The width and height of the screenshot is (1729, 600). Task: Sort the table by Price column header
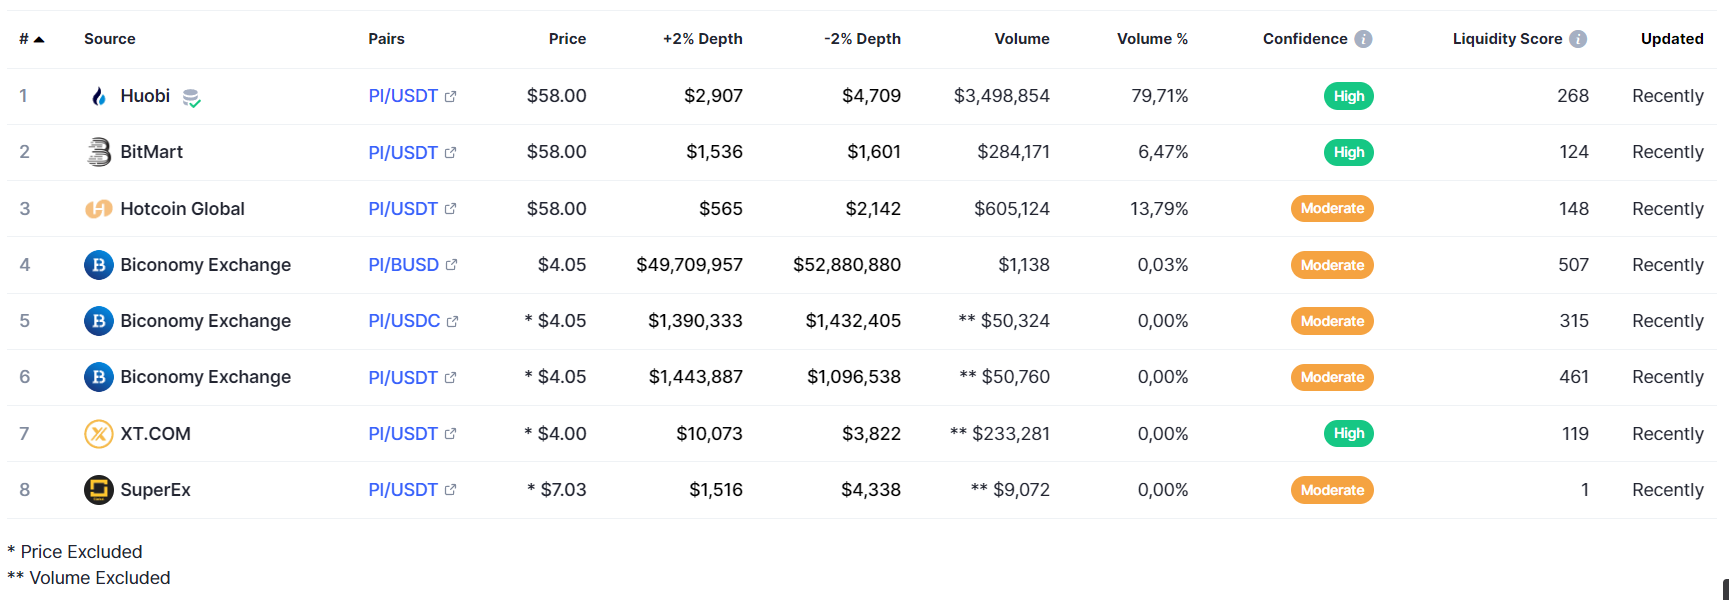(567, 39)
